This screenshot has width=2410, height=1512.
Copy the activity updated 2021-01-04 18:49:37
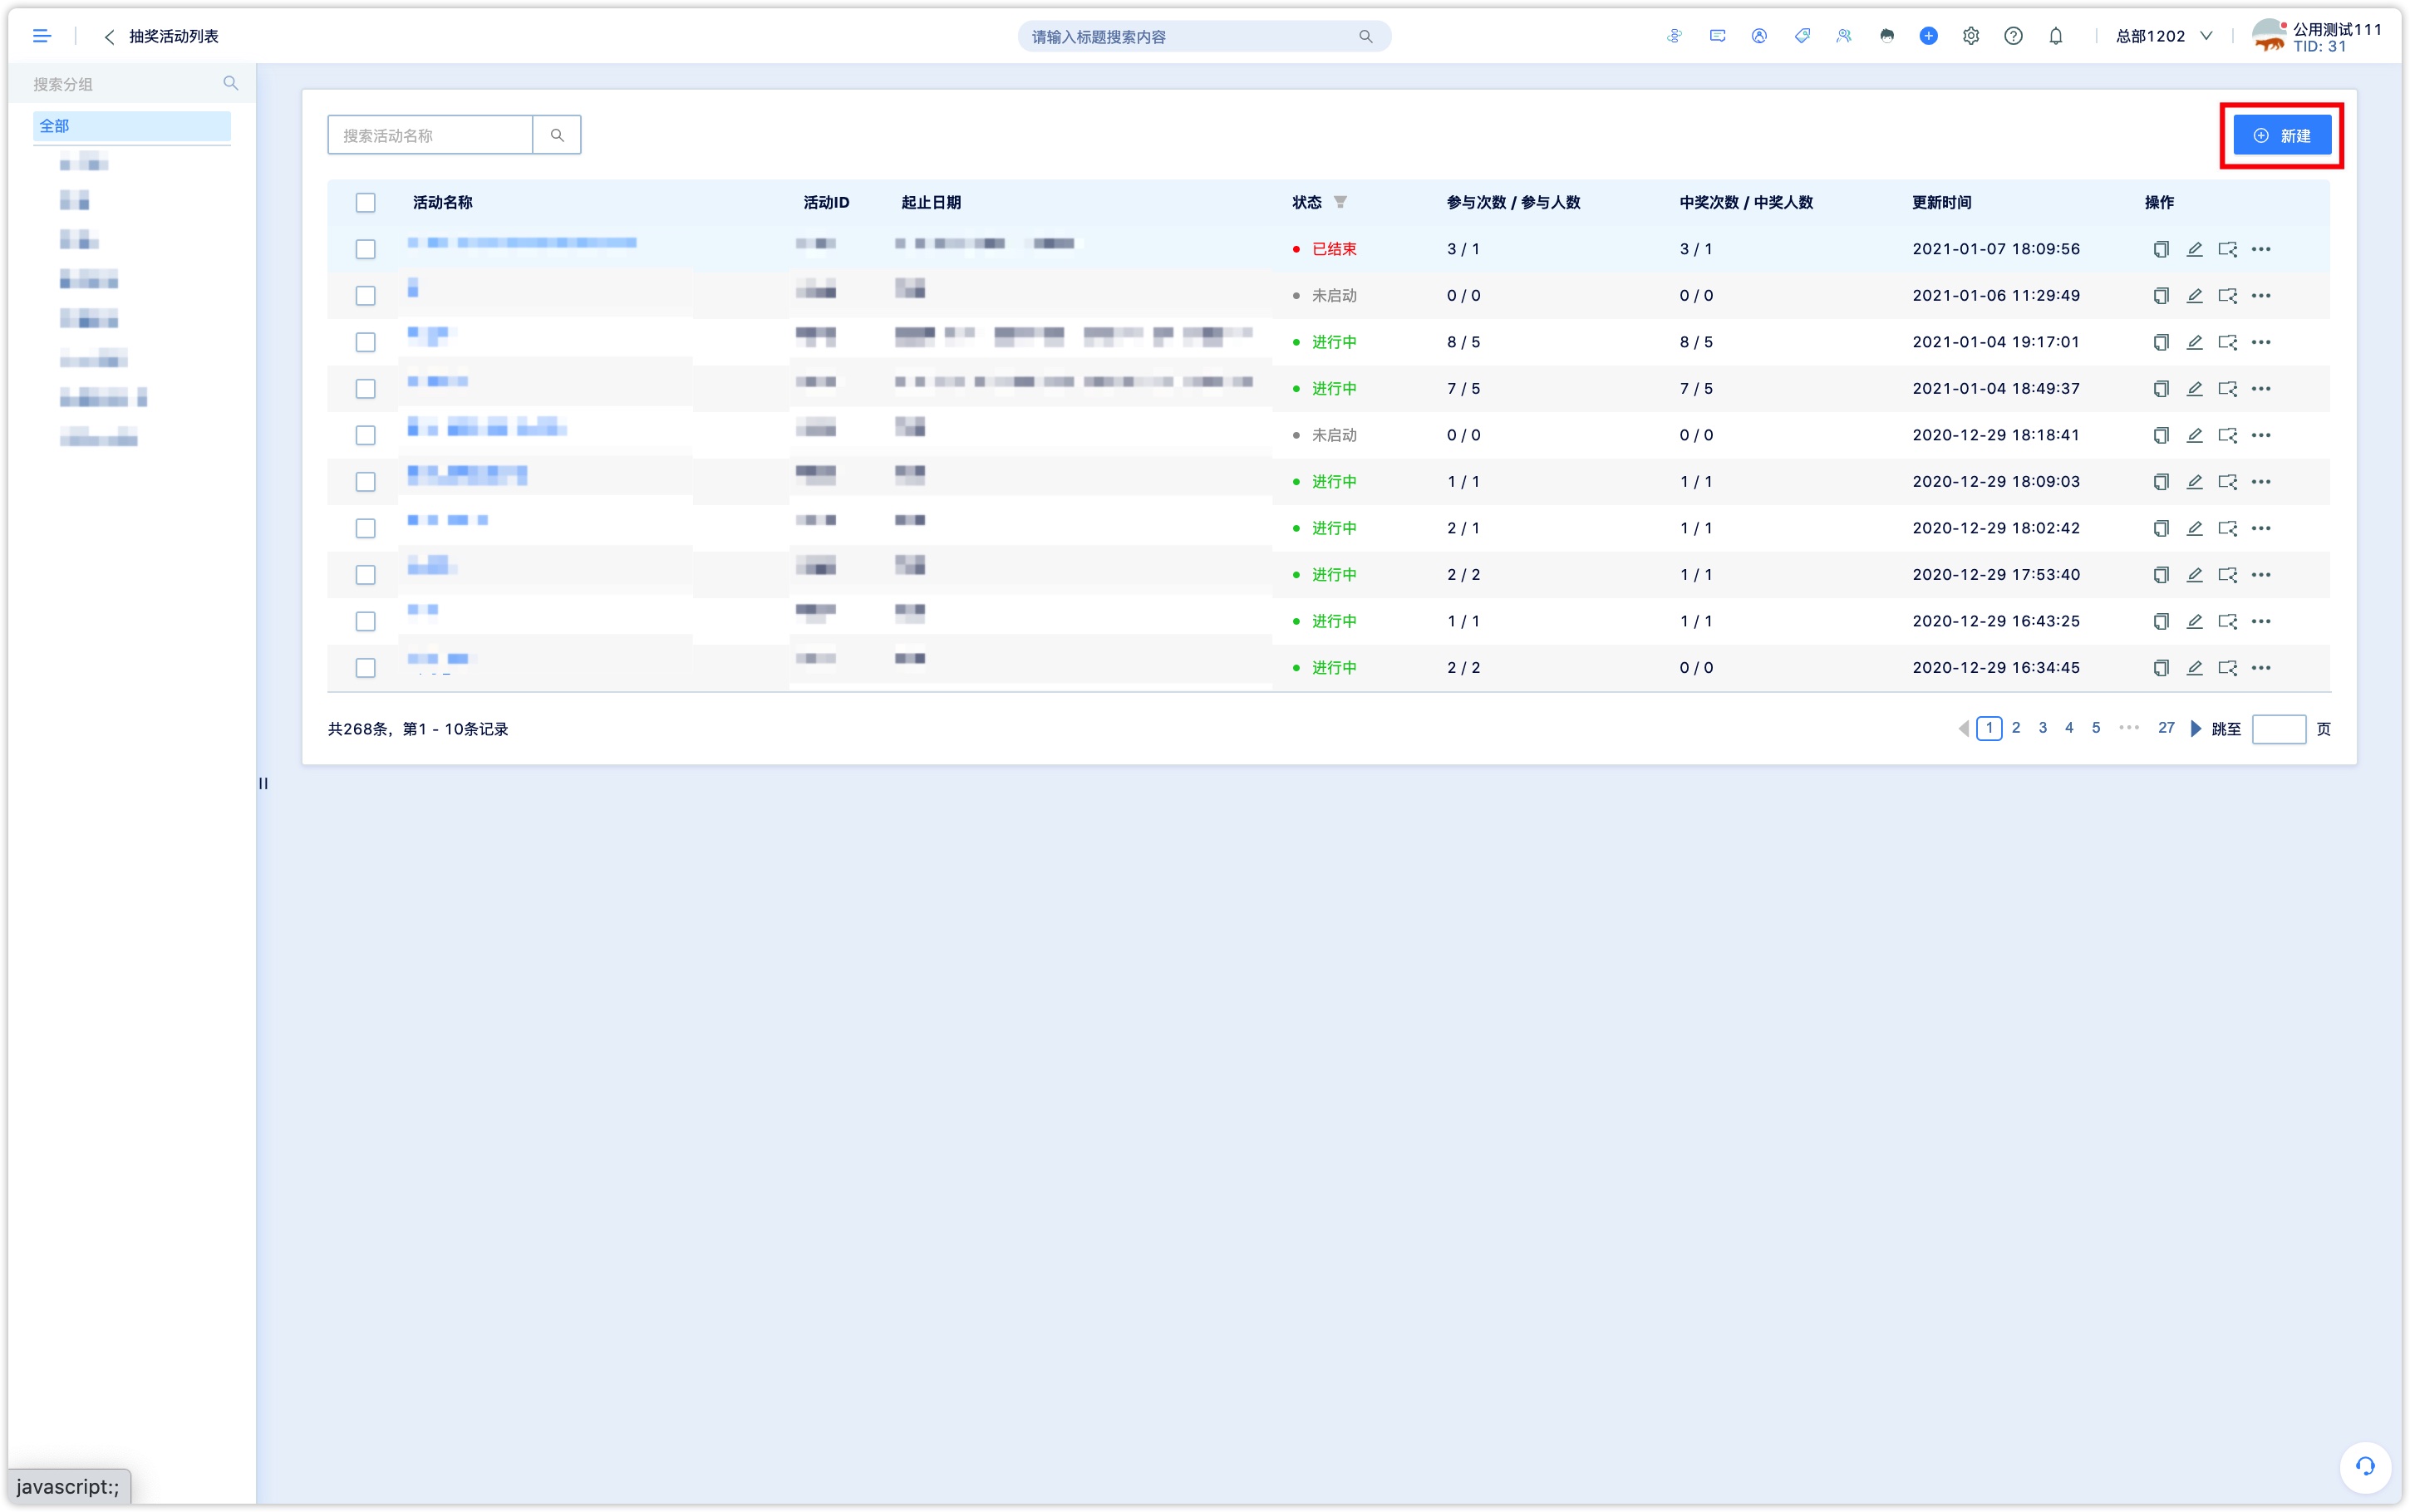[x=2160, y=388]
